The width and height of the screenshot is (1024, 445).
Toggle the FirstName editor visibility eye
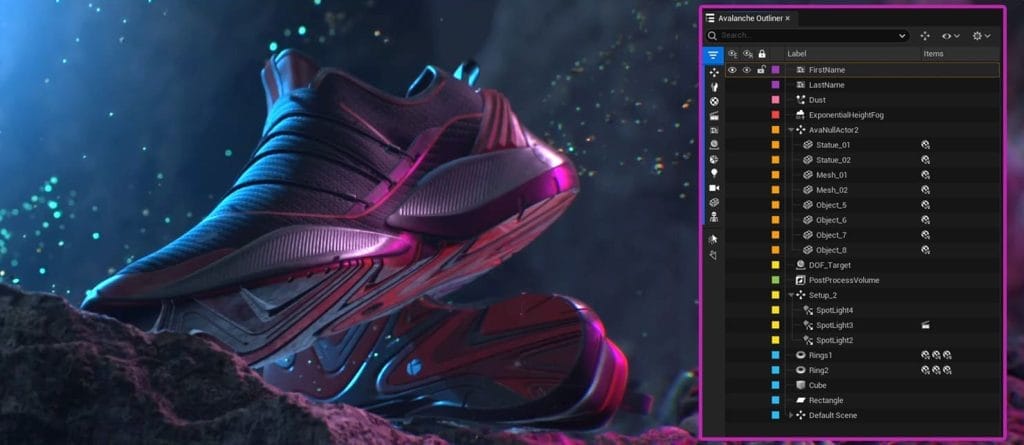point(732,70)
